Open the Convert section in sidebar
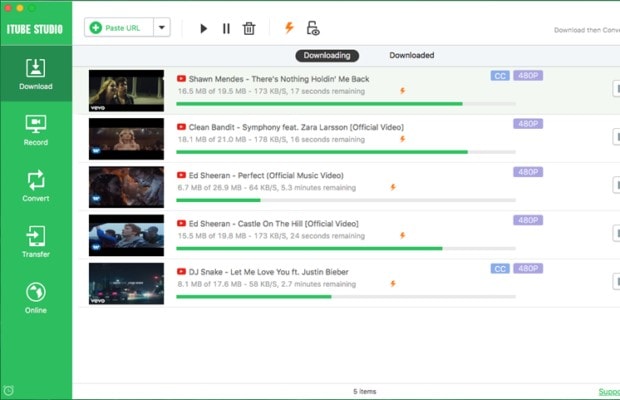This screenshot has height=400, width=620. (36, 186)
